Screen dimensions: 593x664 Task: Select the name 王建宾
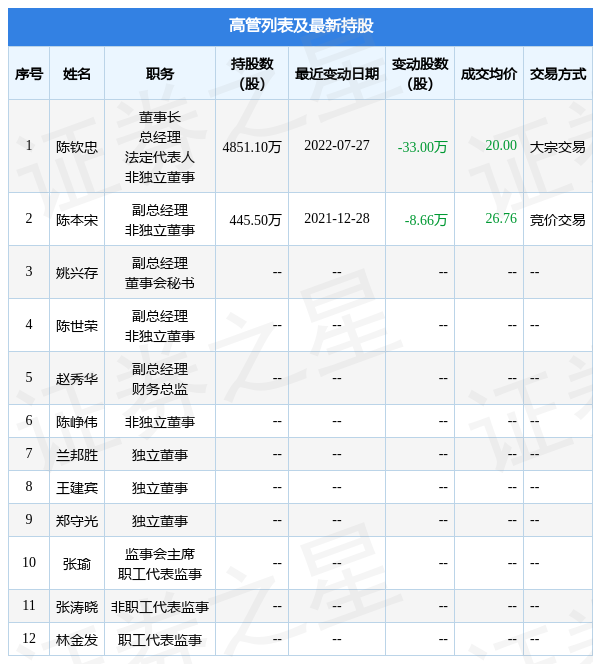tap(77, 488)
